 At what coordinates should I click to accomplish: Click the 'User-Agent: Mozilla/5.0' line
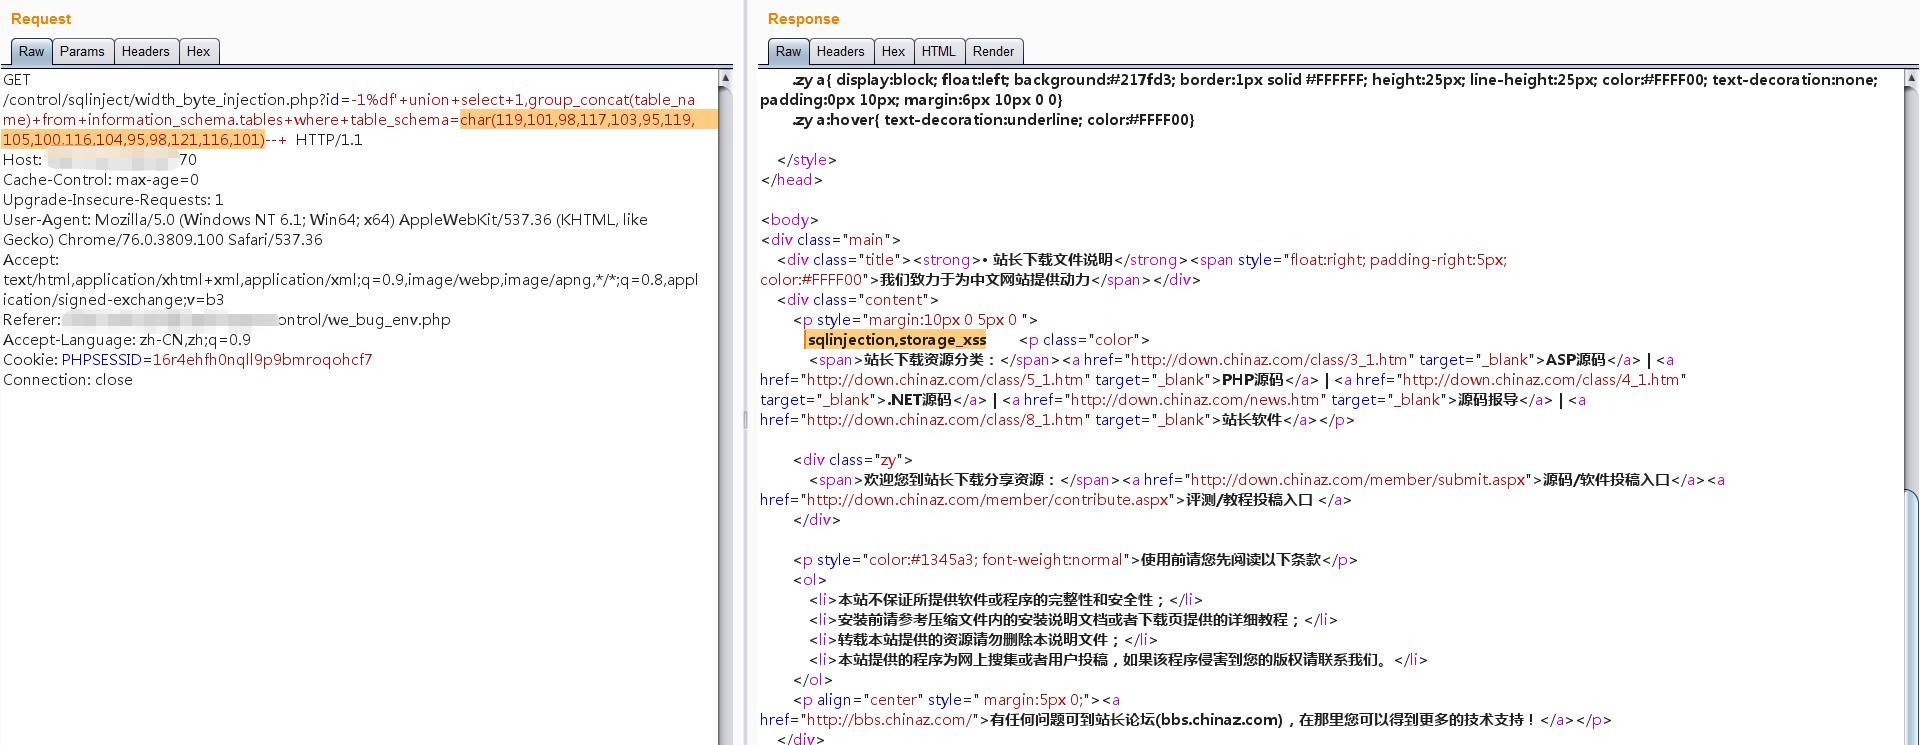click(x=325, y=220)
